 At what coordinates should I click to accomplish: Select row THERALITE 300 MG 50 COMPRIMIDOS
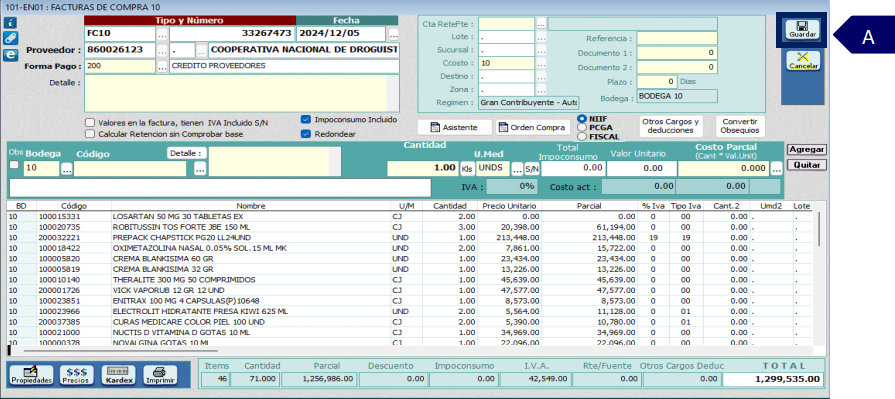click(x=409, y=280)
